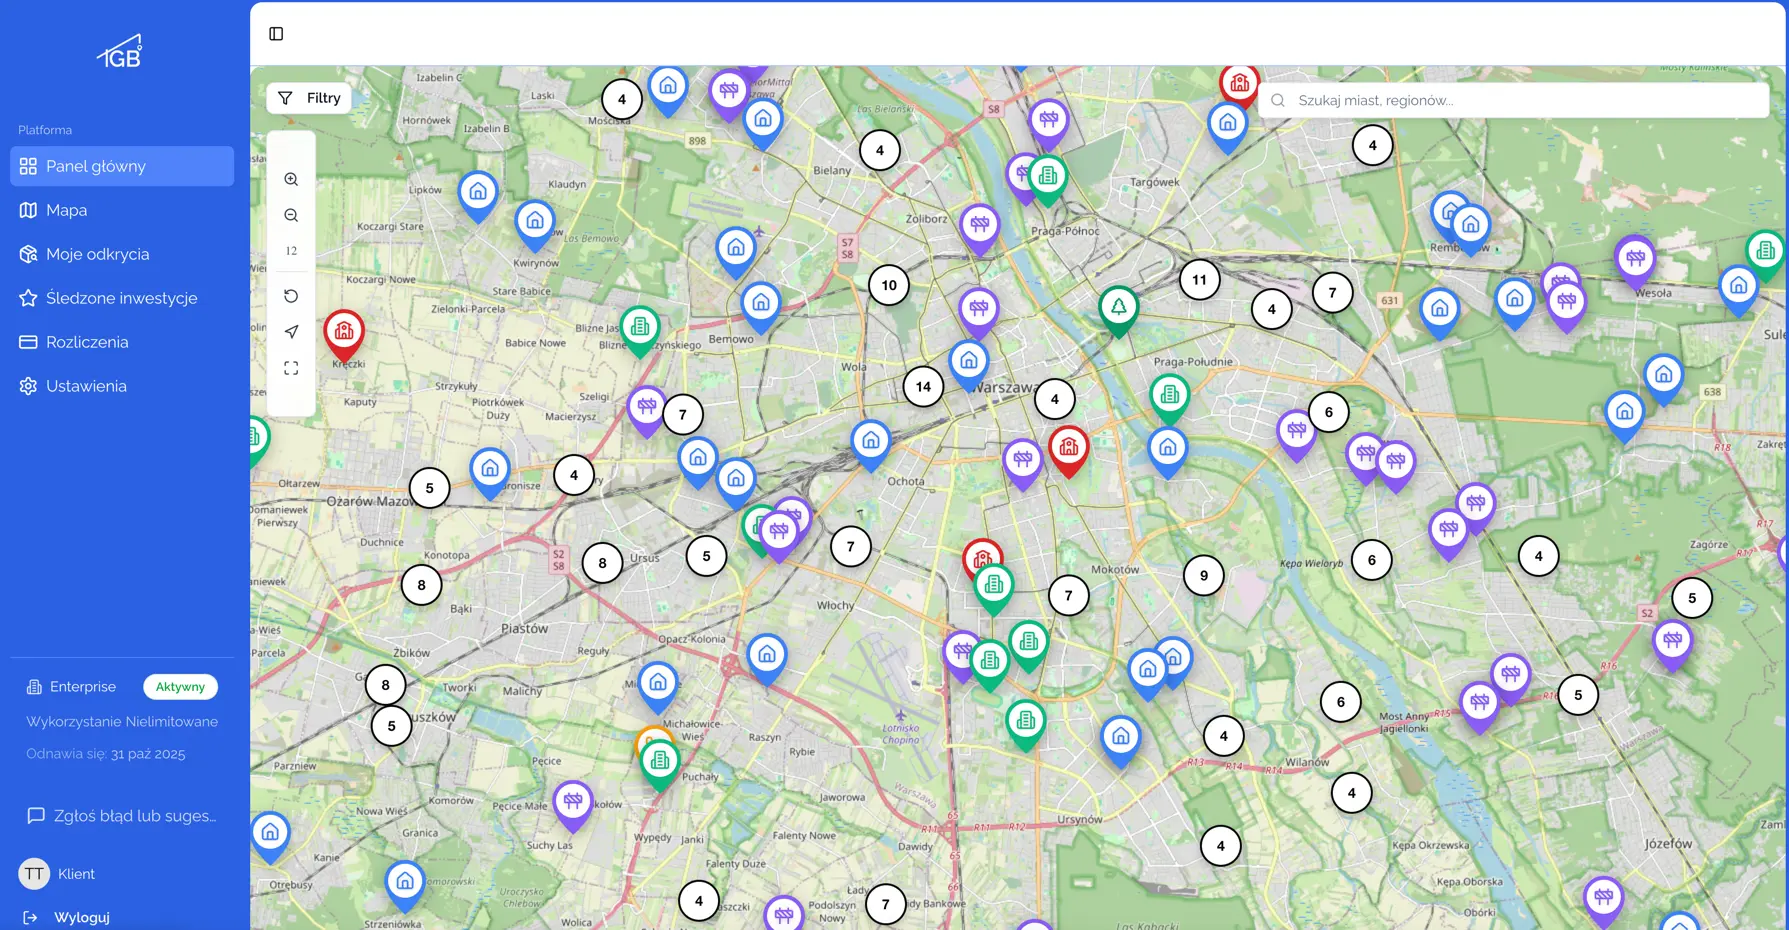
Task: Enter fullscreen map view via the expand icon
Action: [x=291, y=367]
